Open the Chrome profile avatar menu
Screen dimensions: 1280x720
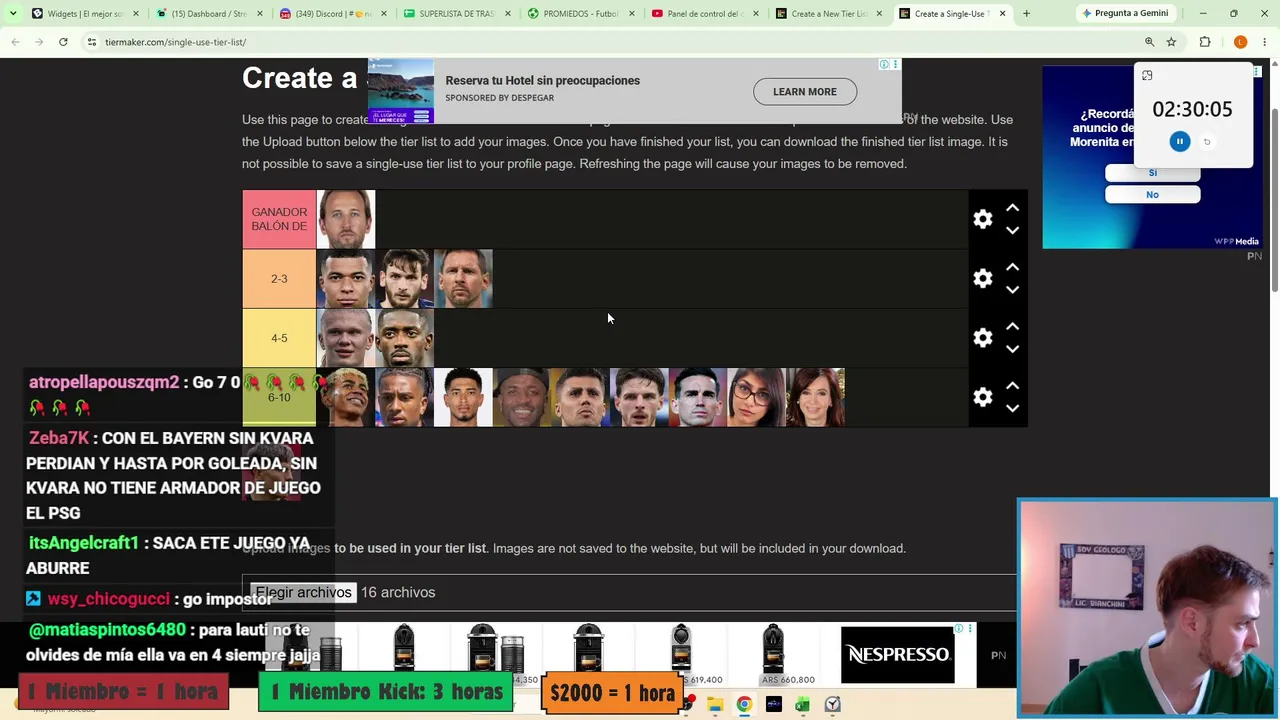1241,42
